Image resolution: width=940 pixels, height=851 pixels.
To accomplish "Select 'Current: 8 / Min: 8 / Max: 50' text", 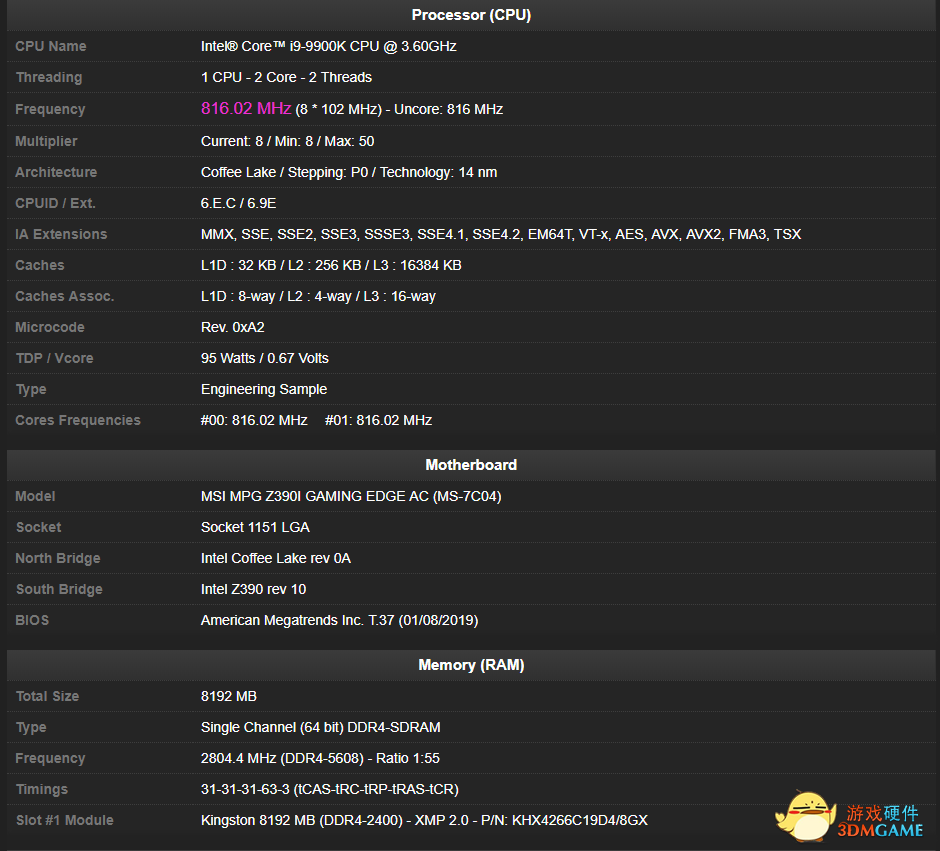I will point(287,141).
